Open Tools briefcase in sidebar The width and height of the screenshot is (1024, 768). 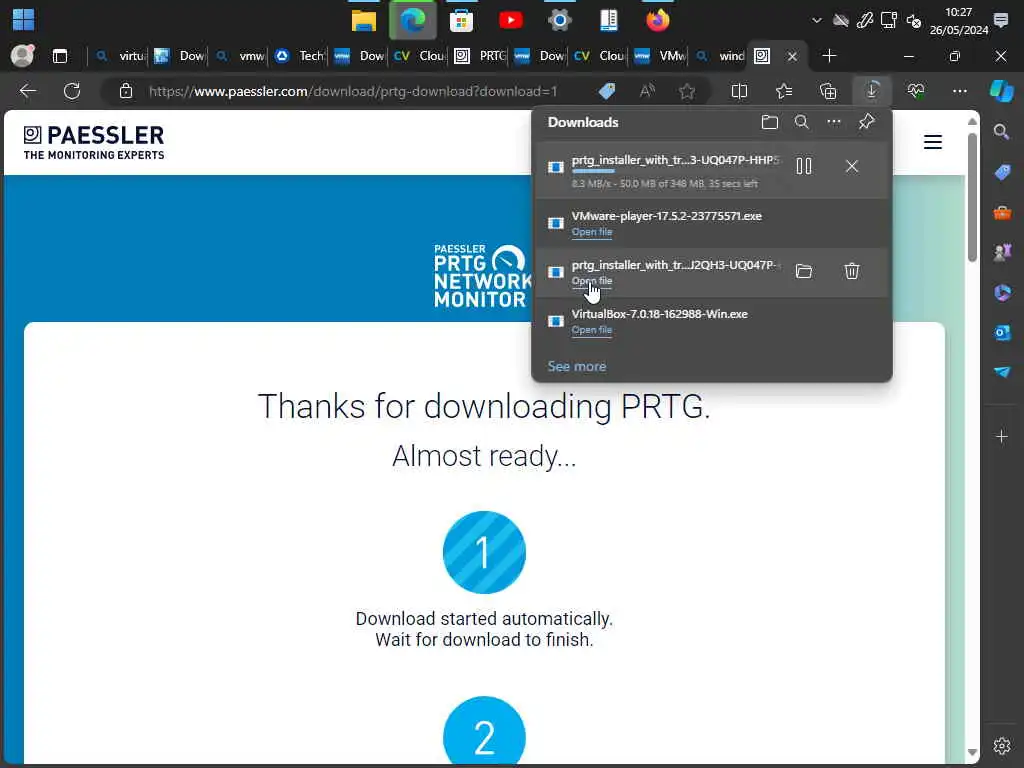click(x=1002, y=212)
